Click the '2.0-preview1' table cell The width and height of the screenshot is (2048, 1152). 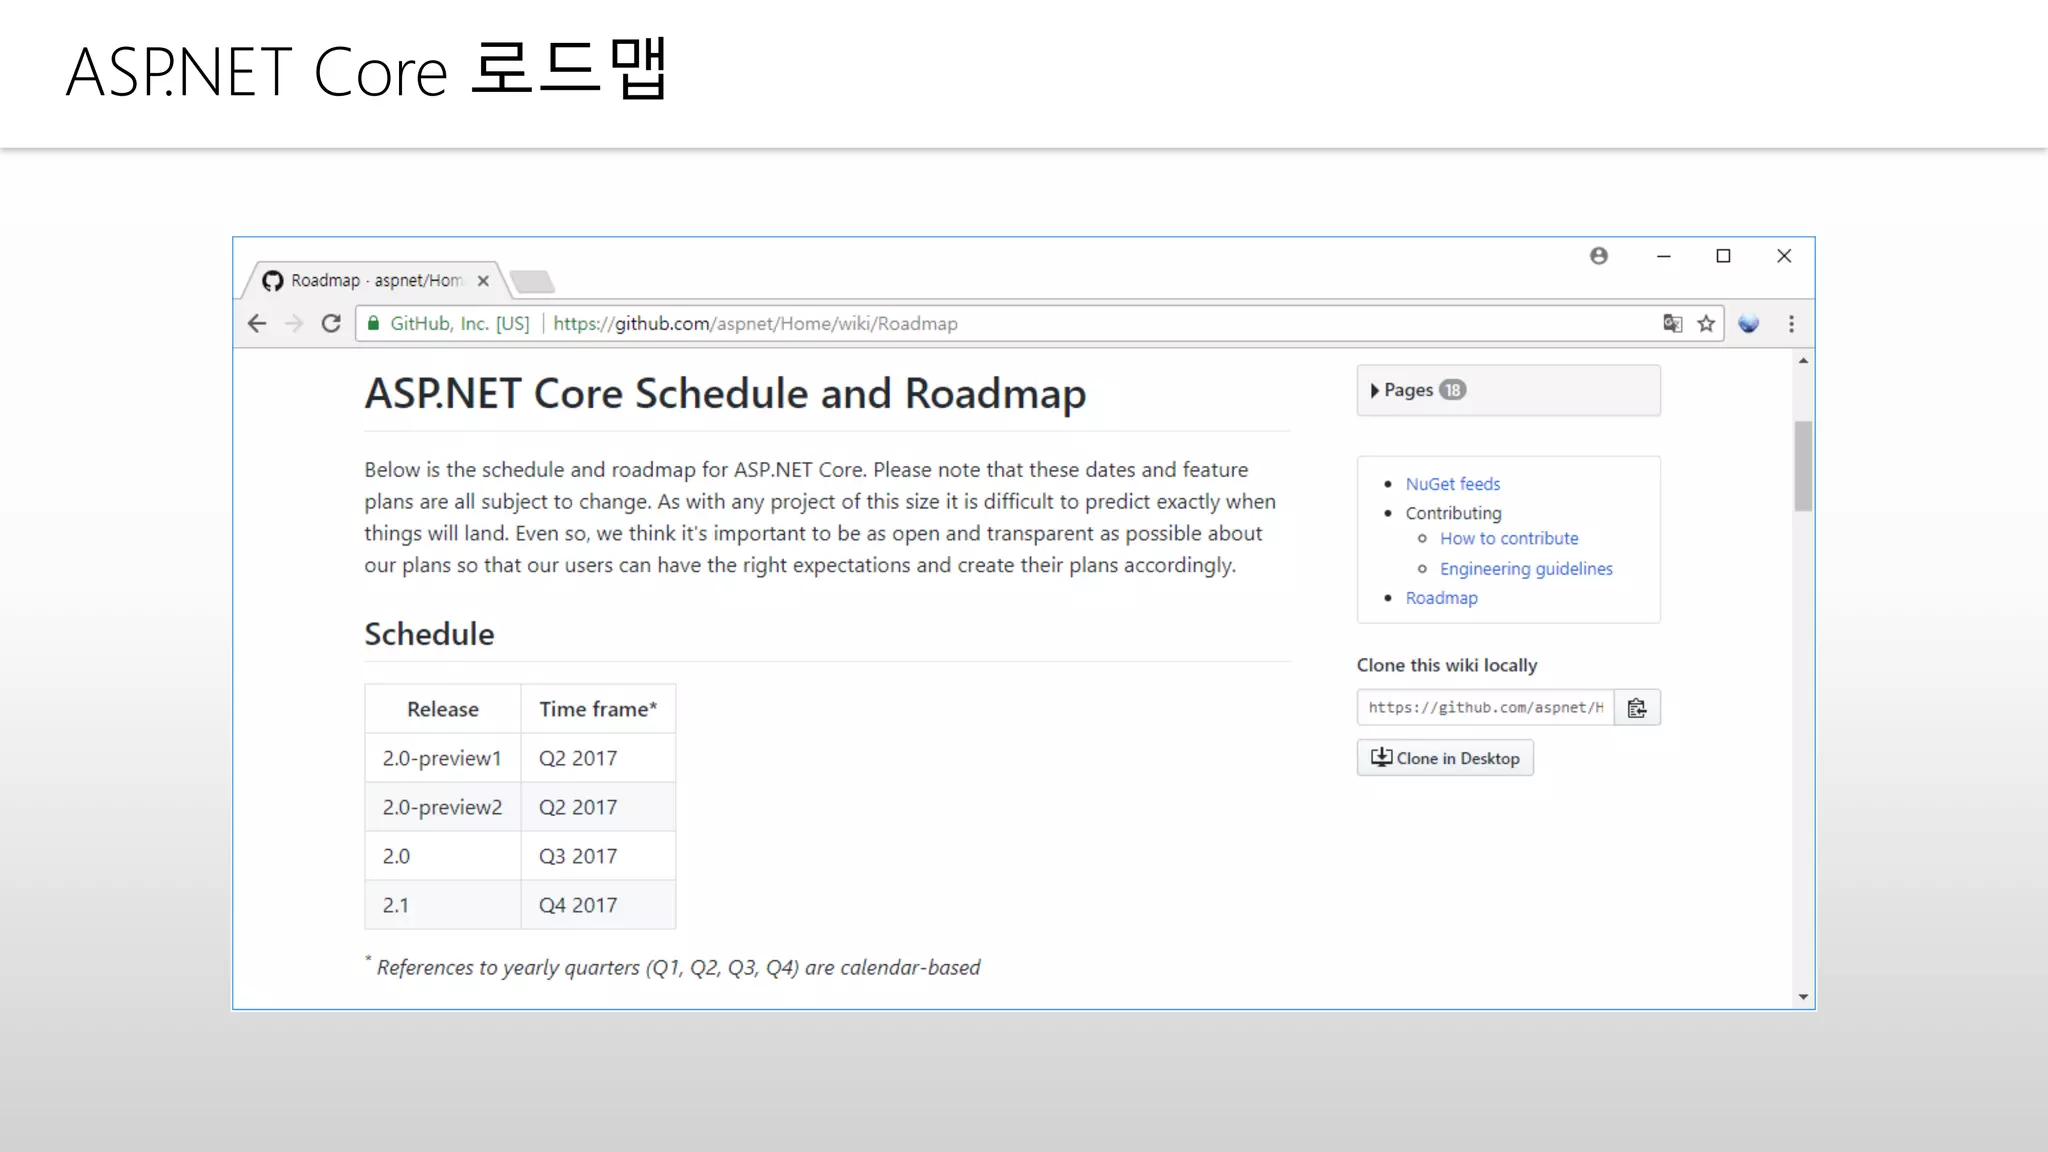coord(442,758)
